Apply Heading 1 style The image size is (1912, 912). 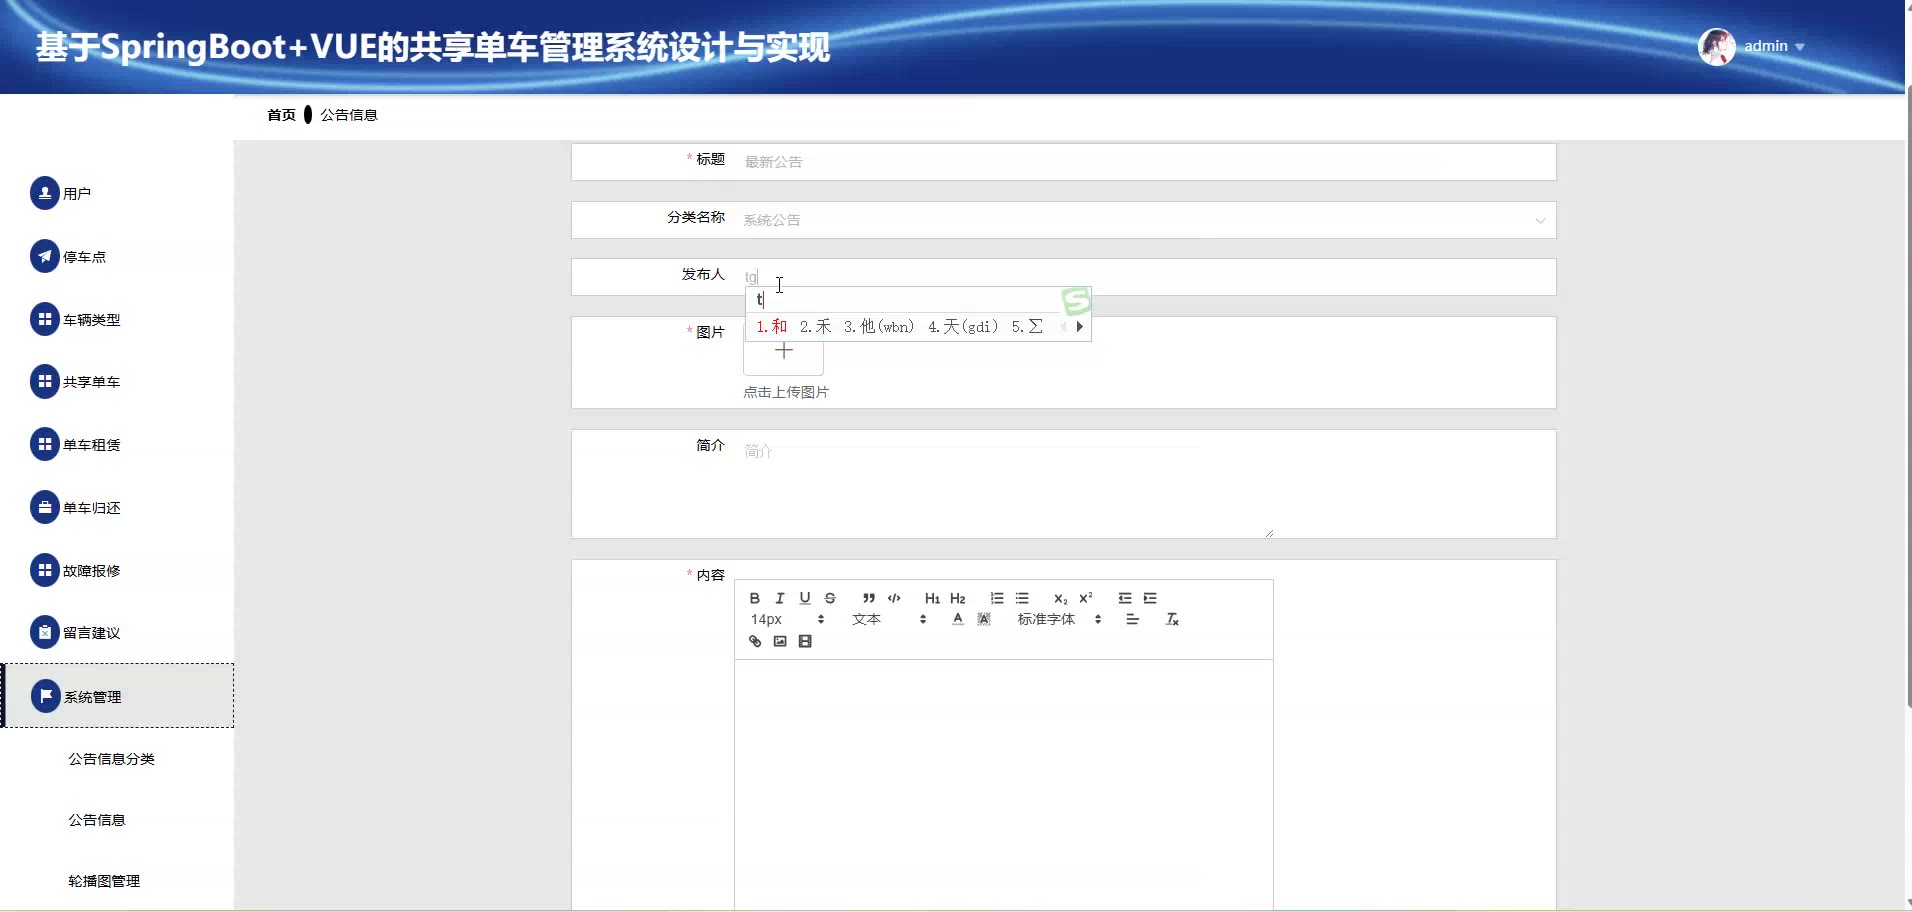[x=932, y=598]
